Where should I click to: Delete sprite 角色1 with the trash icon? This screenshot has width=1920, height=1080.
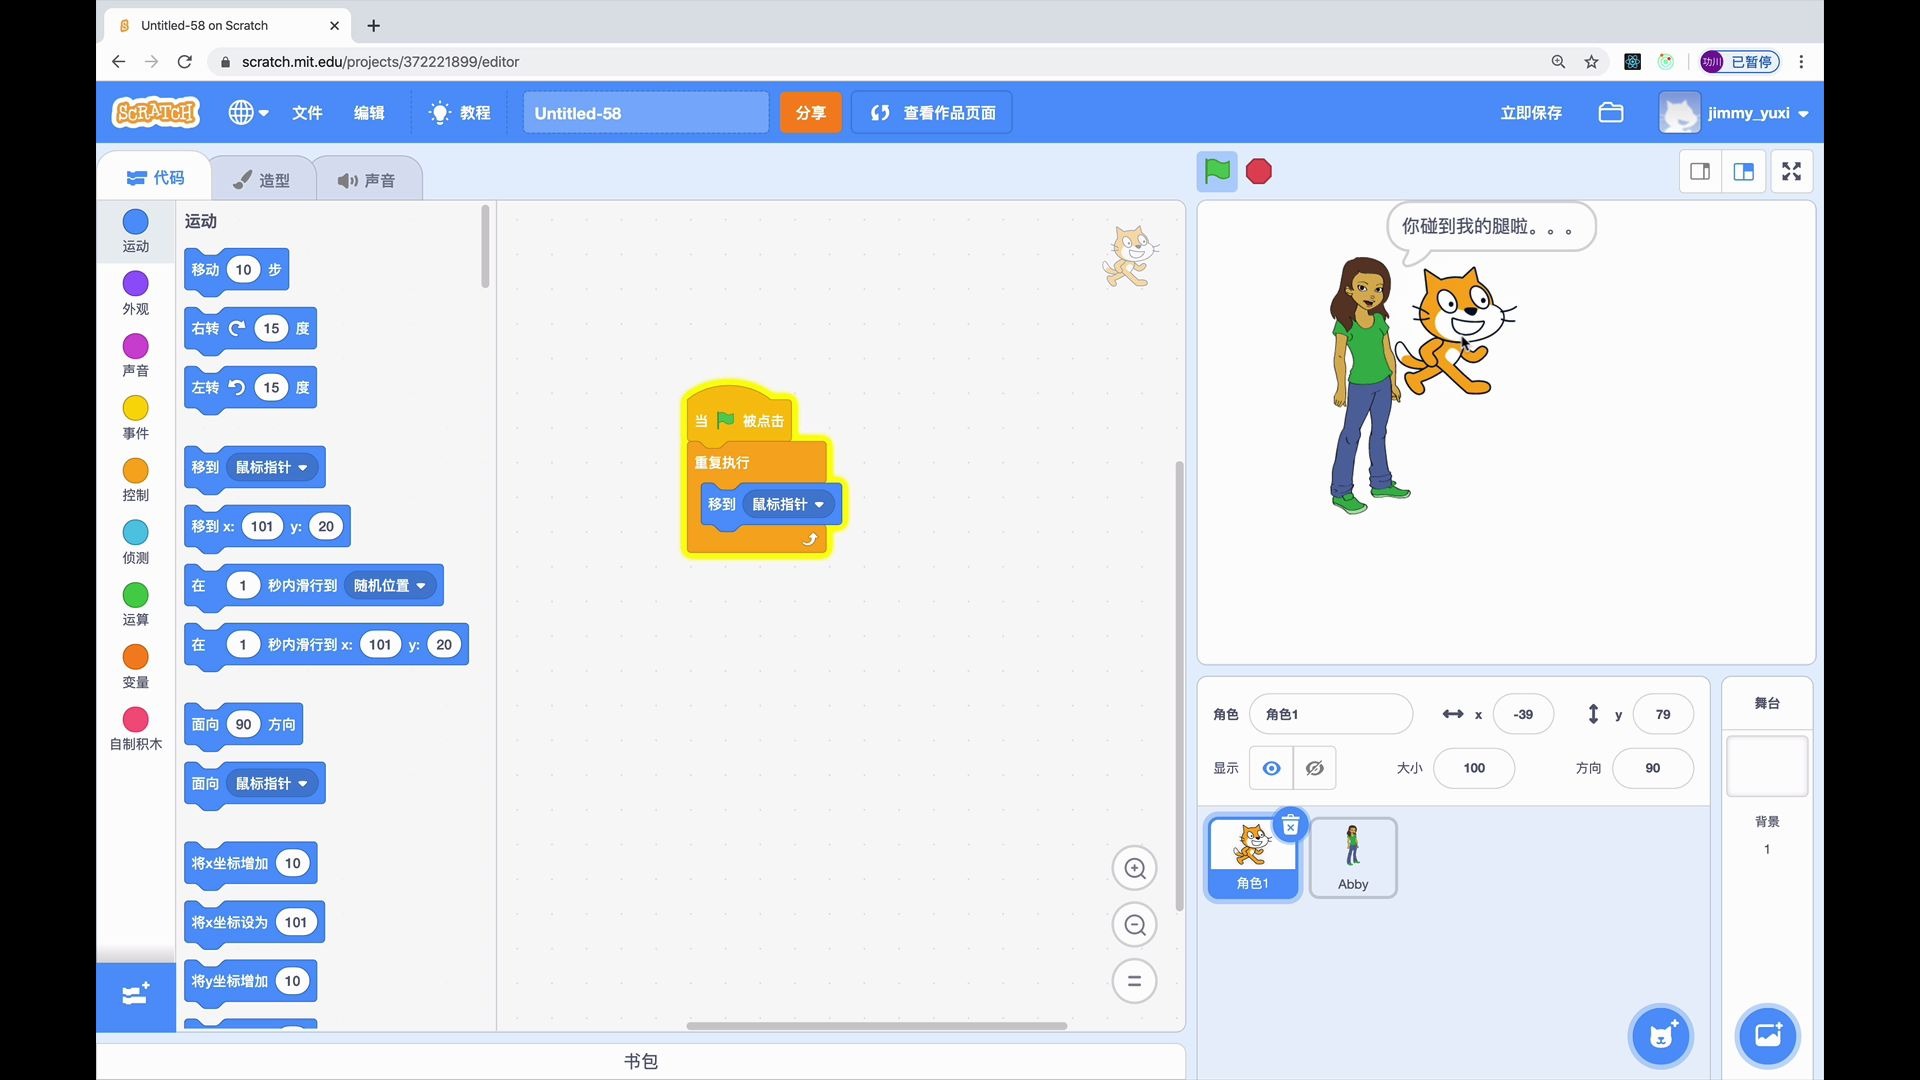tap(1290, 826)
